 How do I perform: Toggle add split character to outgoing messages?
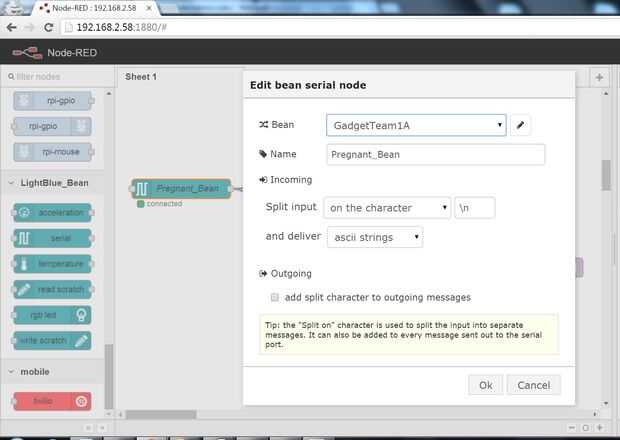275,297
